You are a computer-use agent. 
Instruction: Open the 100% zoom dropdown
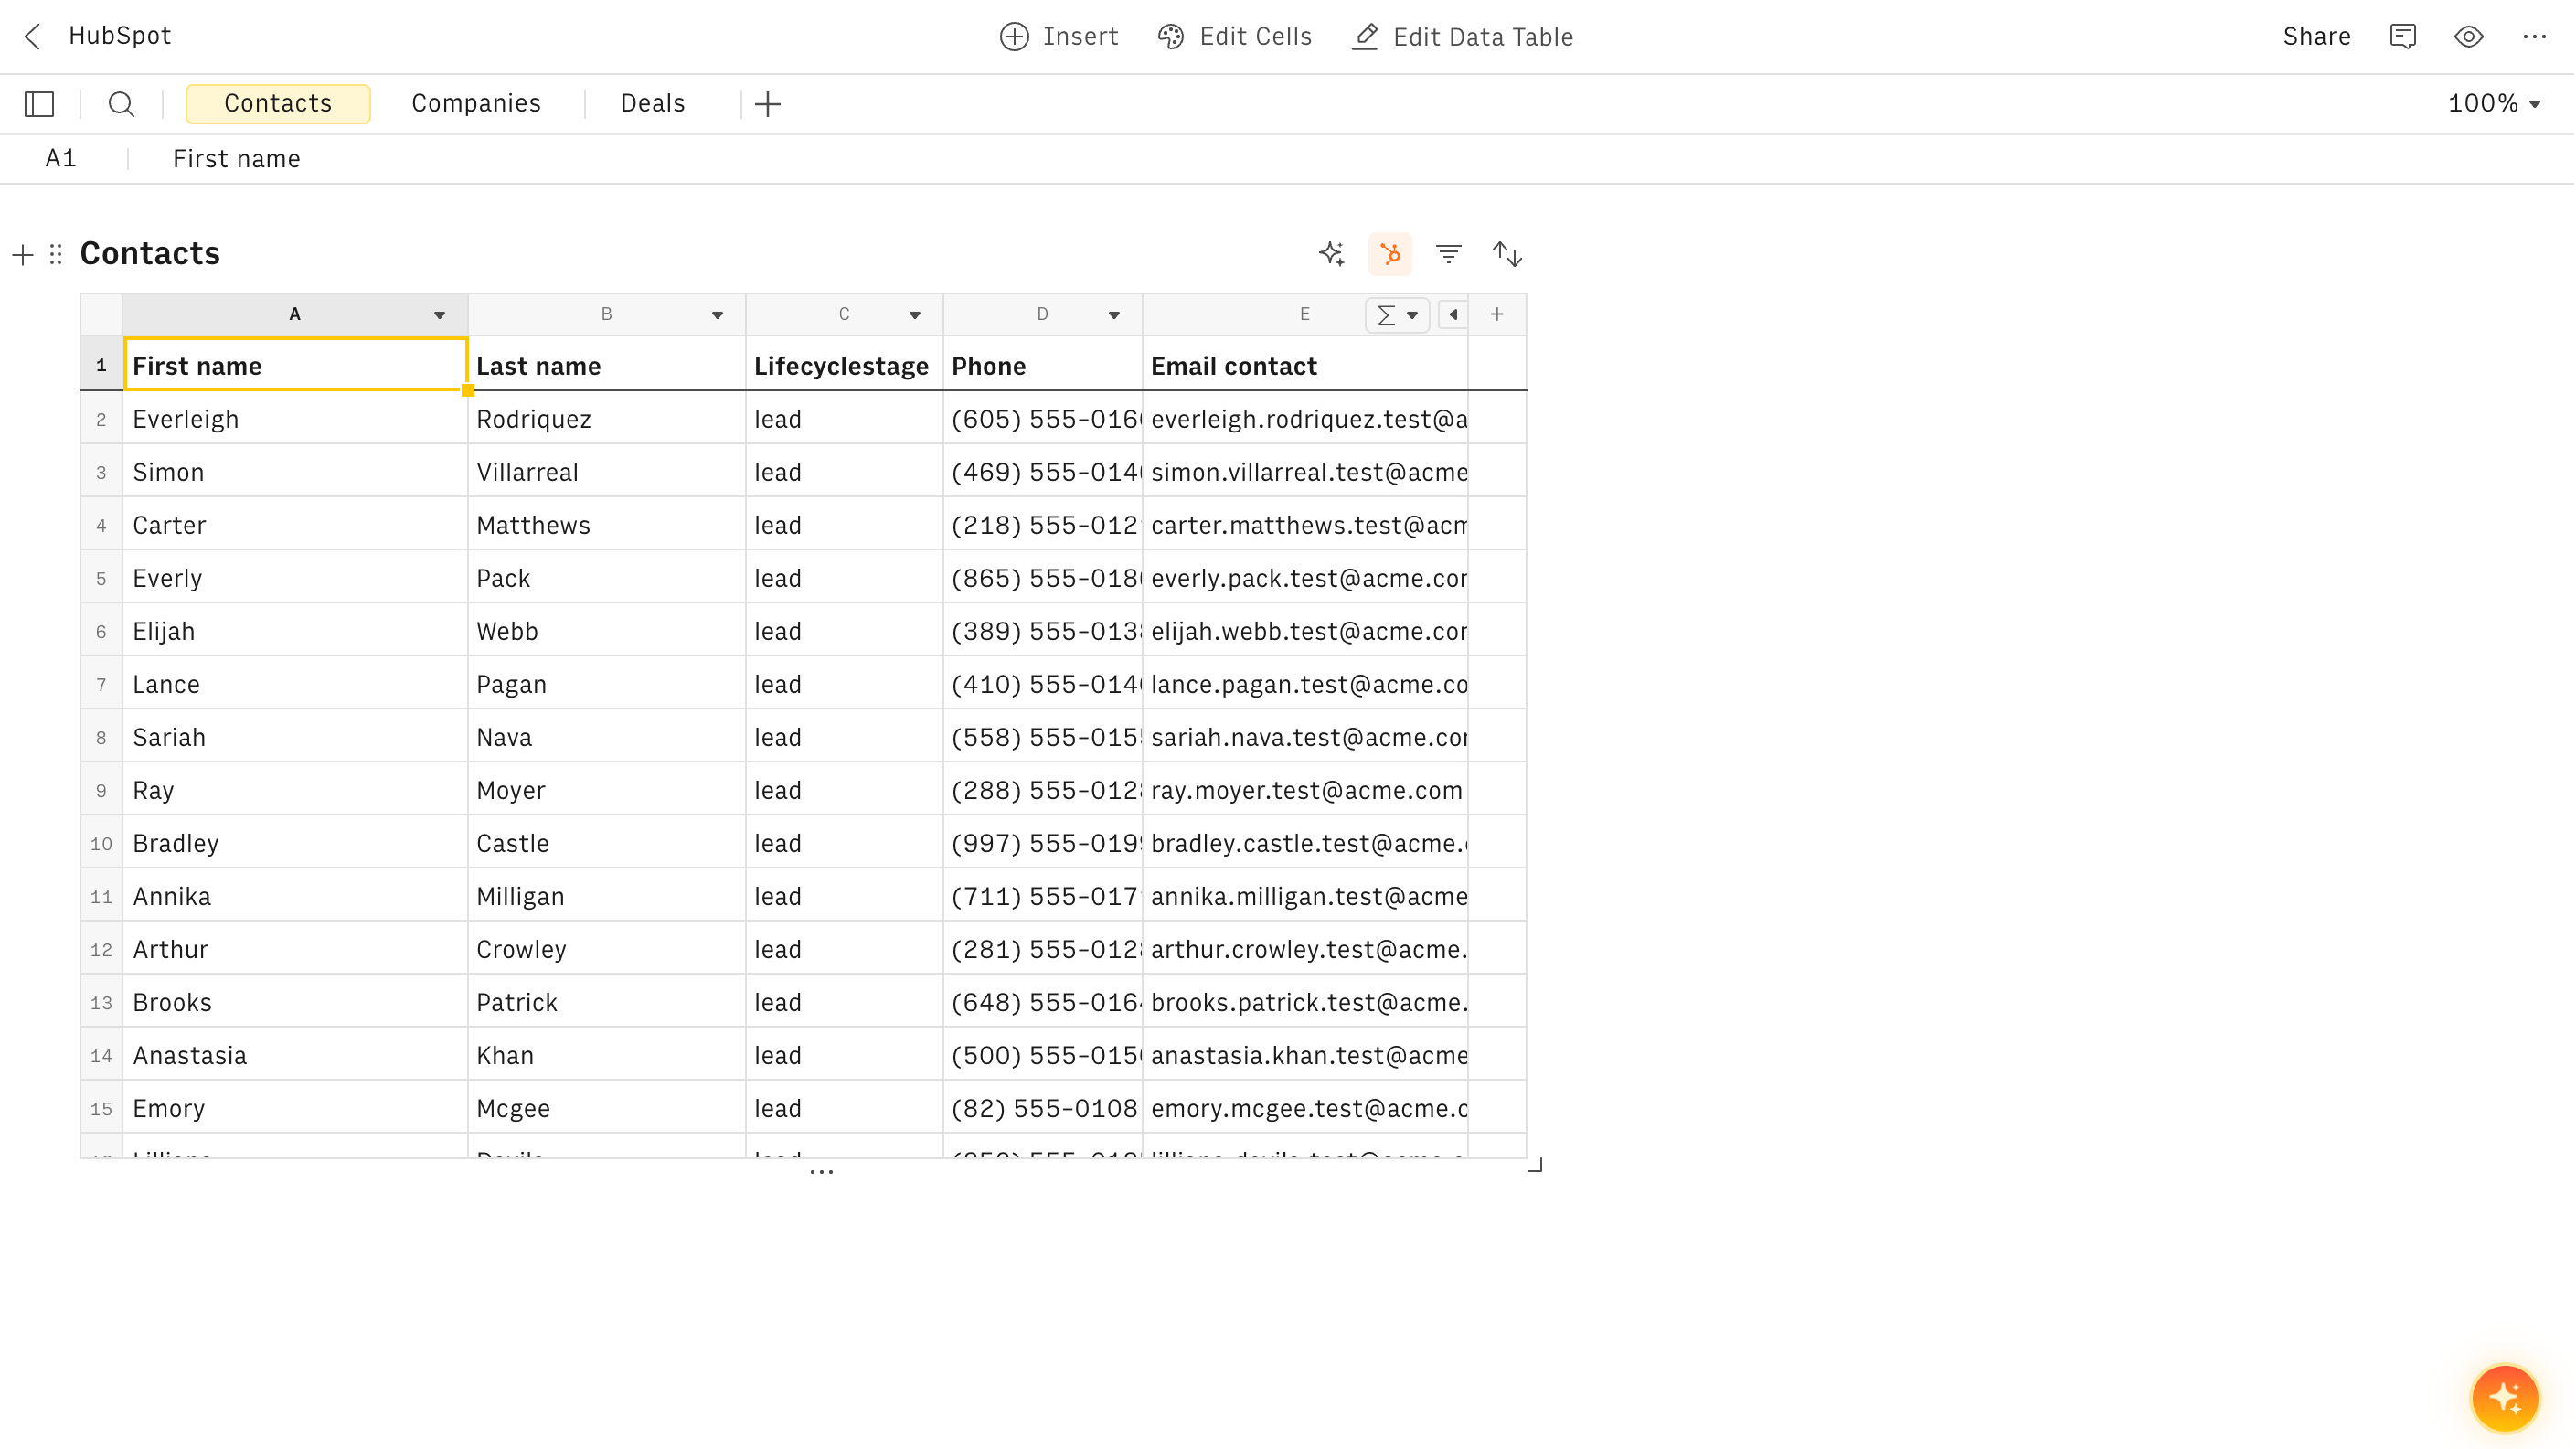point(2494,104)
